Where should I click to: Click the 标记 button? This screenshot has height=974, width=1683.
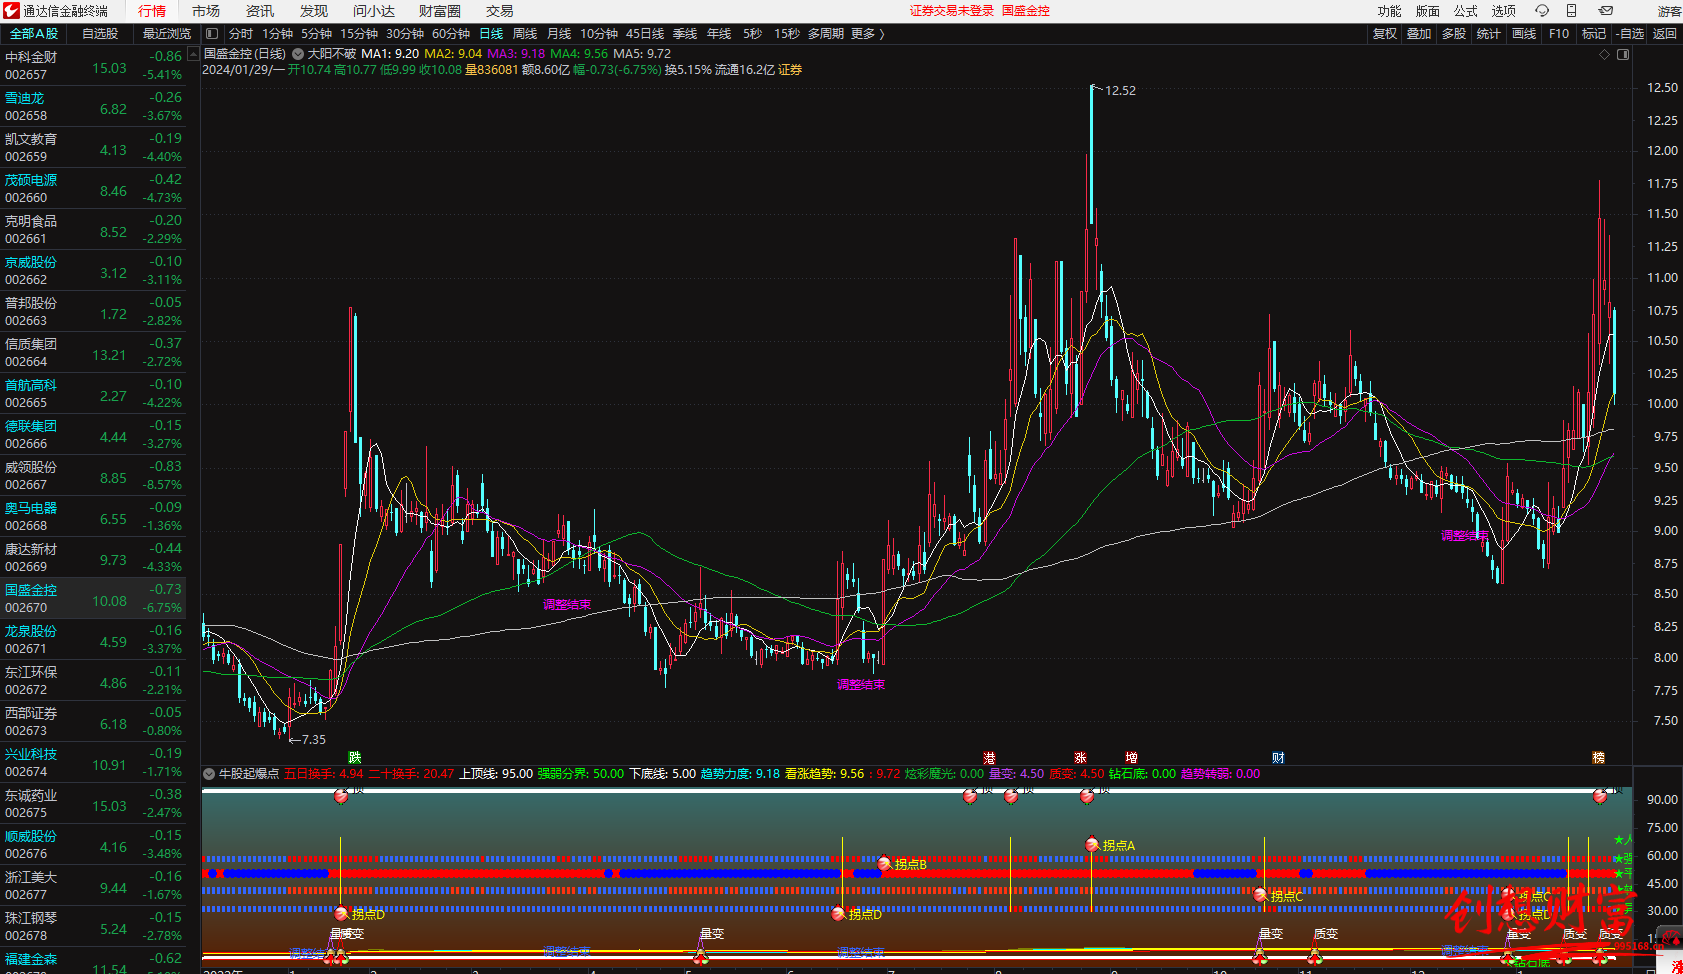click(x=1594, y=34)
